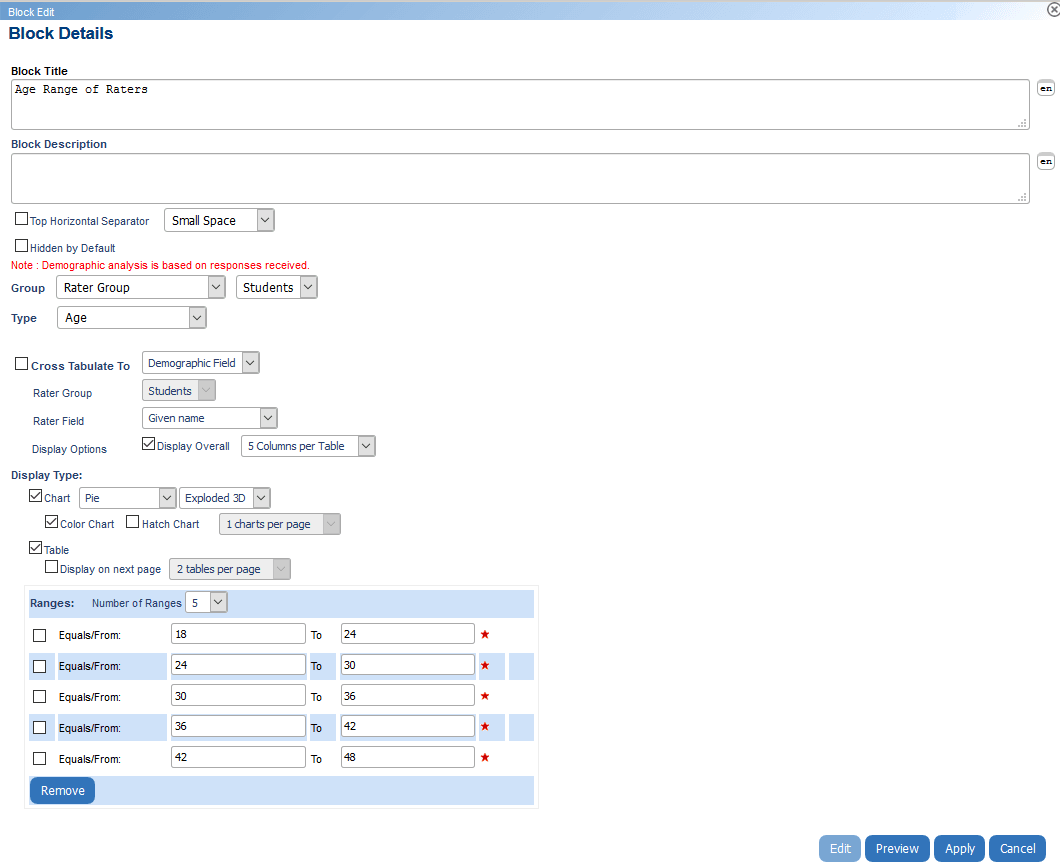Open the 2 tables per page dropdown
Screen dimensions: 1060x866
point(230,569)
